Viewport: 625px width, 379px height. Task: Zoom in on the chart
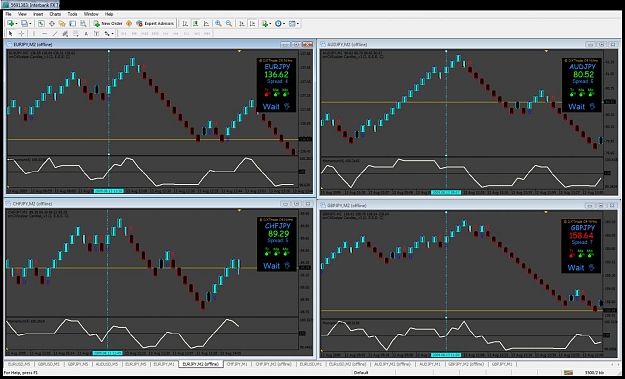[218, 24]
